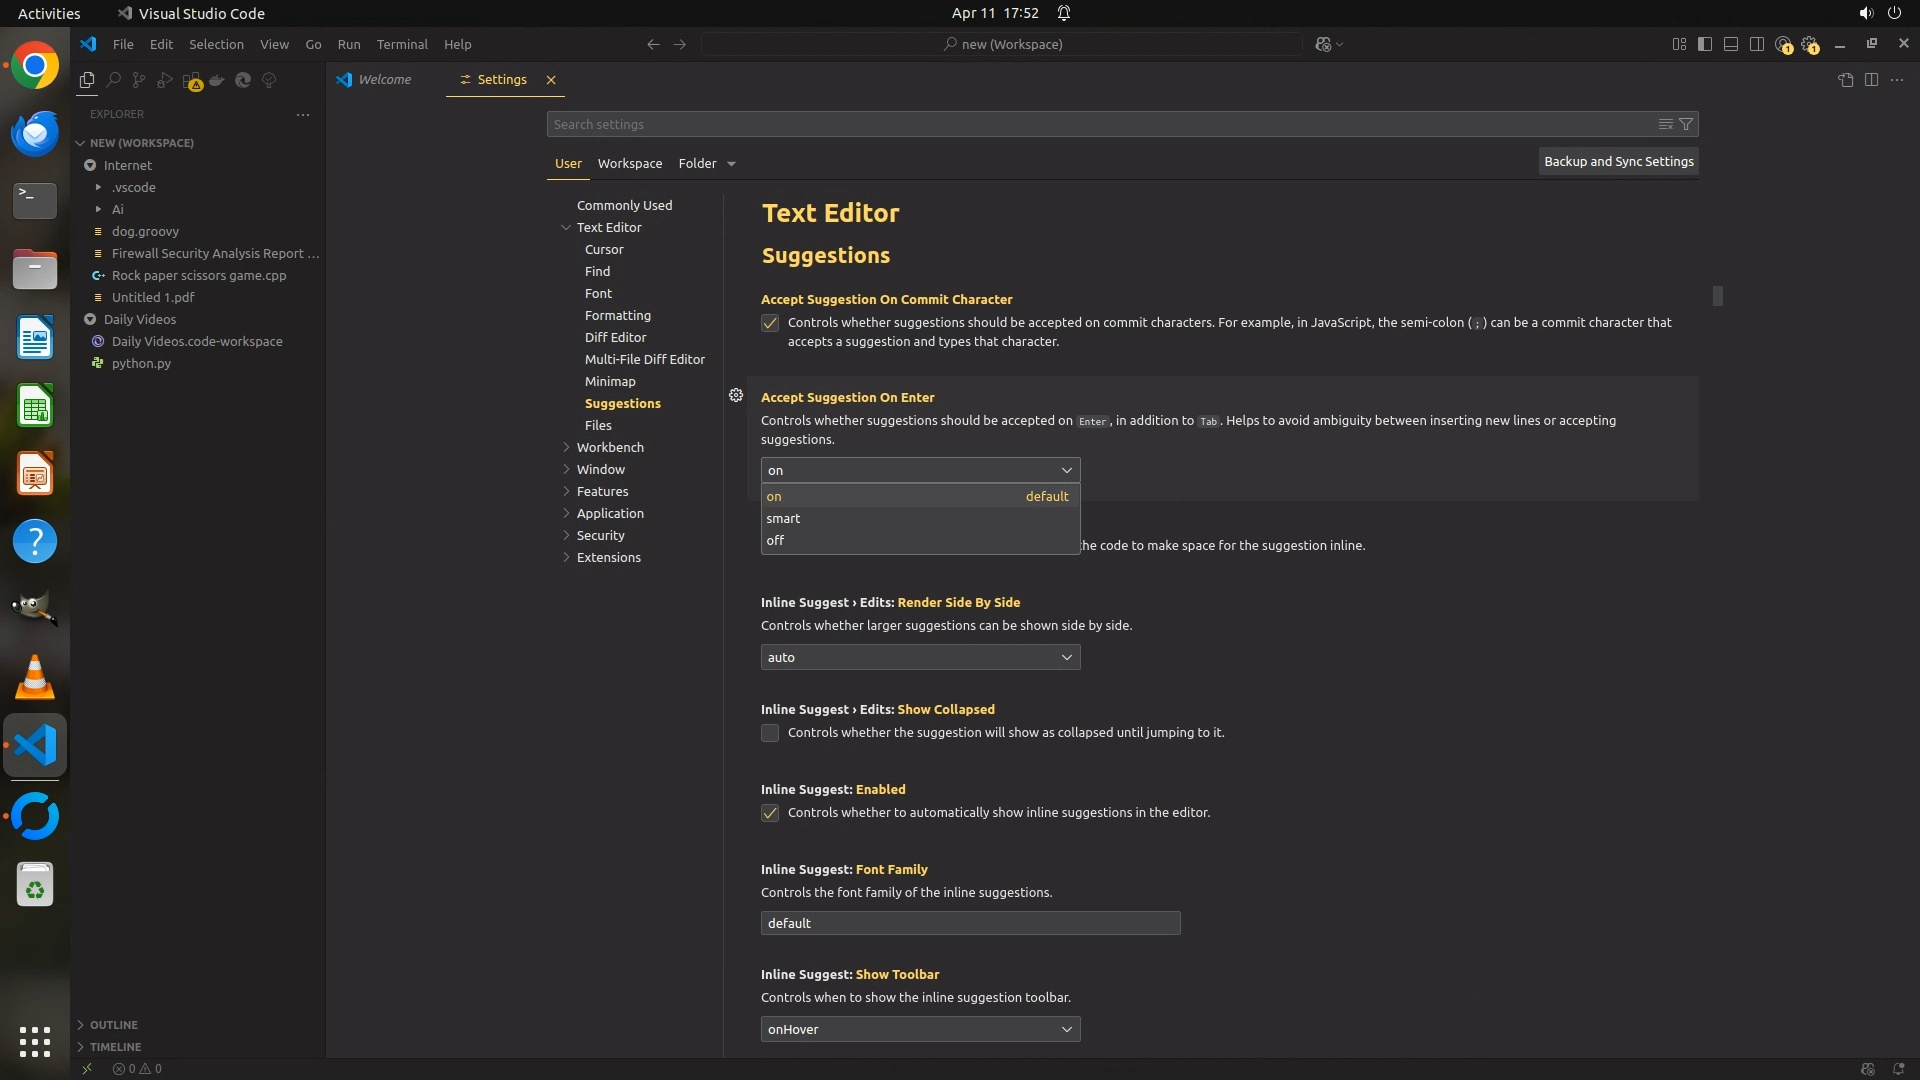Open Minimap in the settings tree
The height and width of the screenshot is (1080, 1920).
(x=610, y=381)
